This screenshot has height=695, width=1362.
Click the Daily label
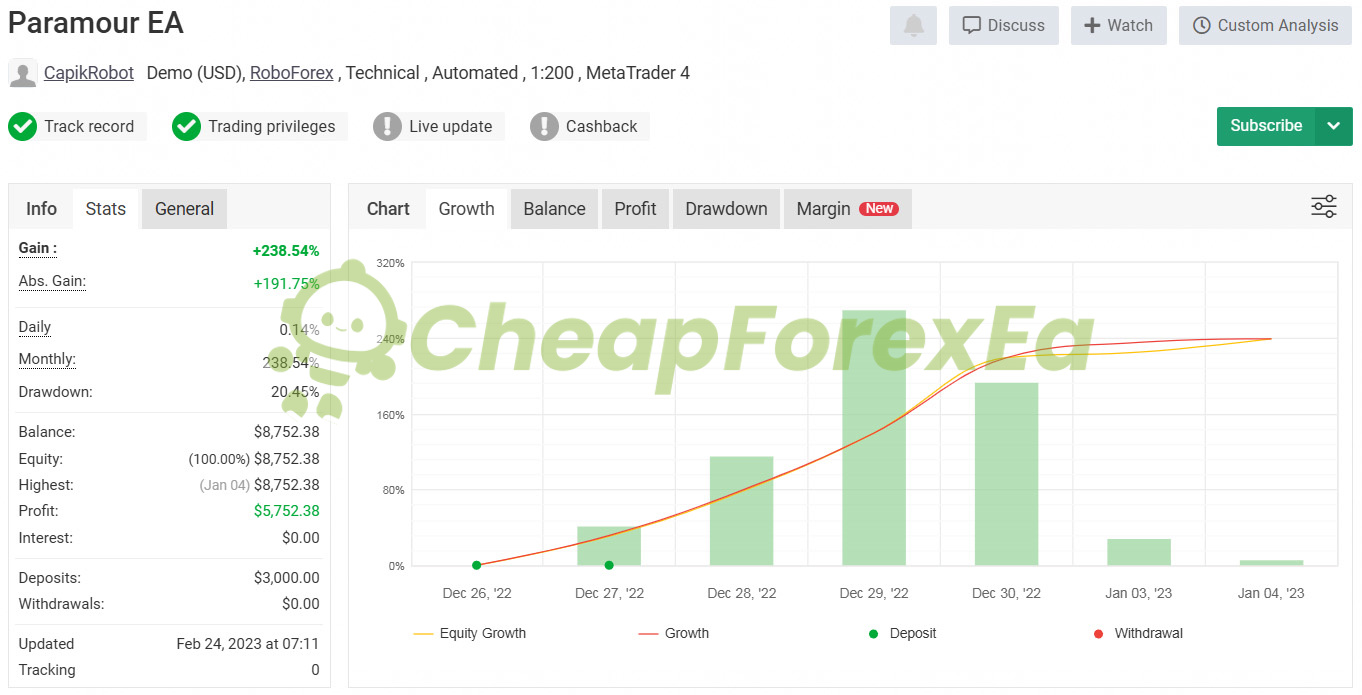(35, 327)
